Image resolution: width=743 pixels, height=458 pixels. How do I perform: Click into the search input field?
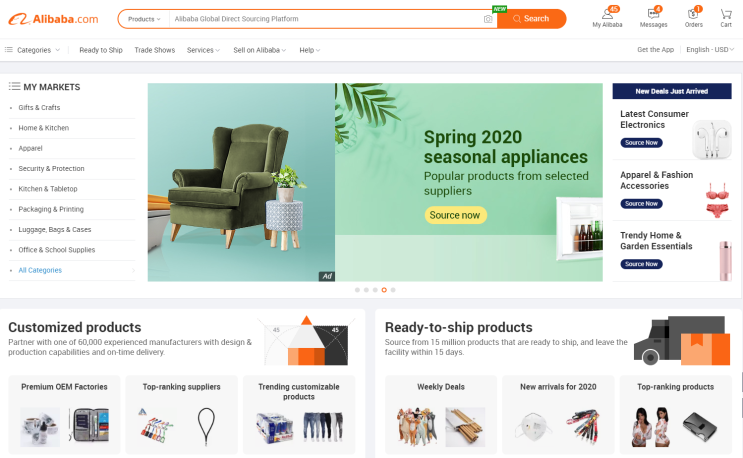pos(327,19)
